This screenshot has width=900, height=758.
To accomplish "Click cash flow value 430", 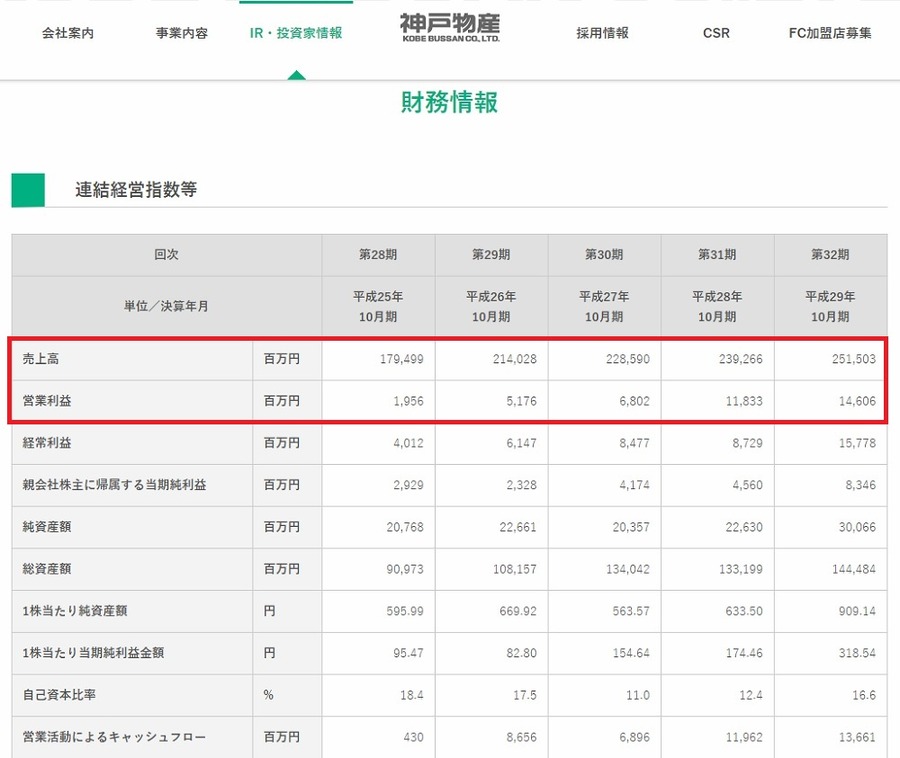I will [413, 737].
